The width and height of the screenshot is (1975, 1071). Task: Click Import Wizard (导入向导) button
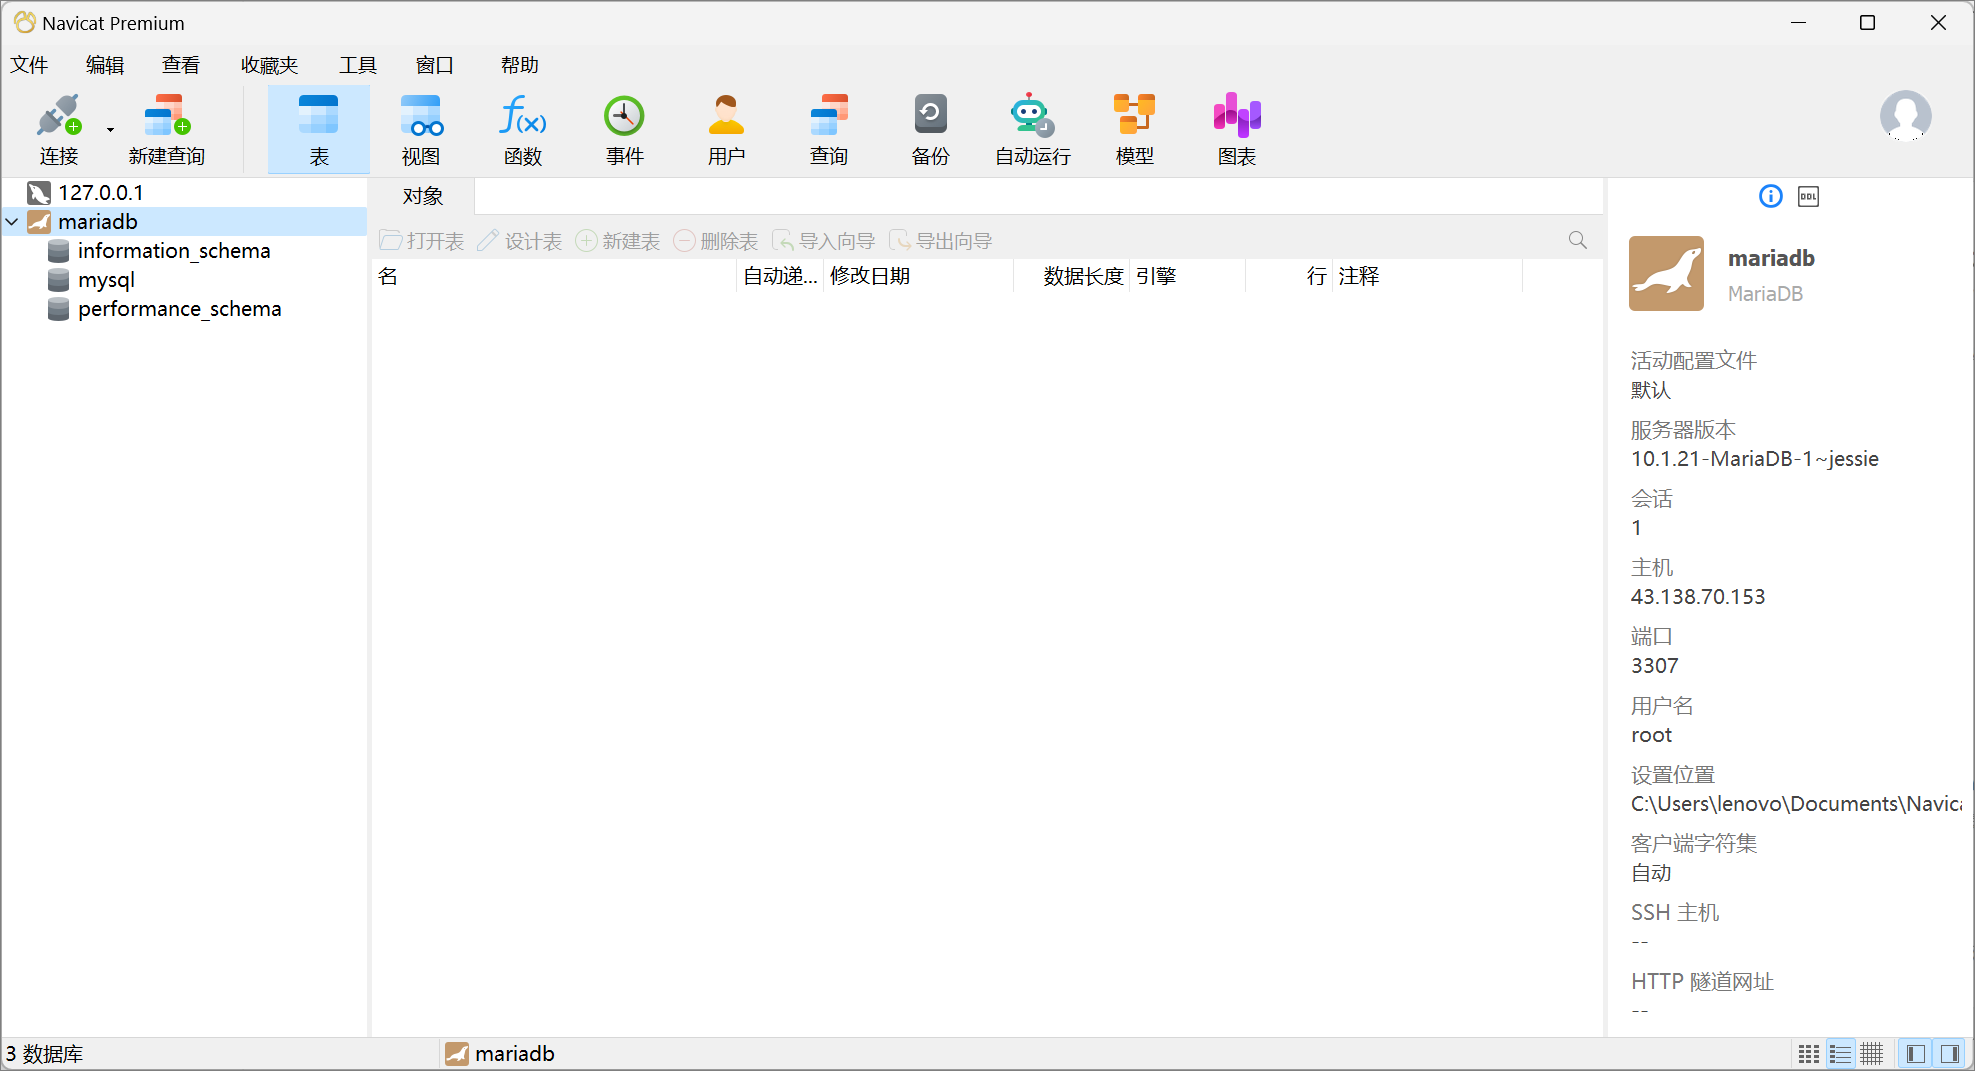pos(824,241)
